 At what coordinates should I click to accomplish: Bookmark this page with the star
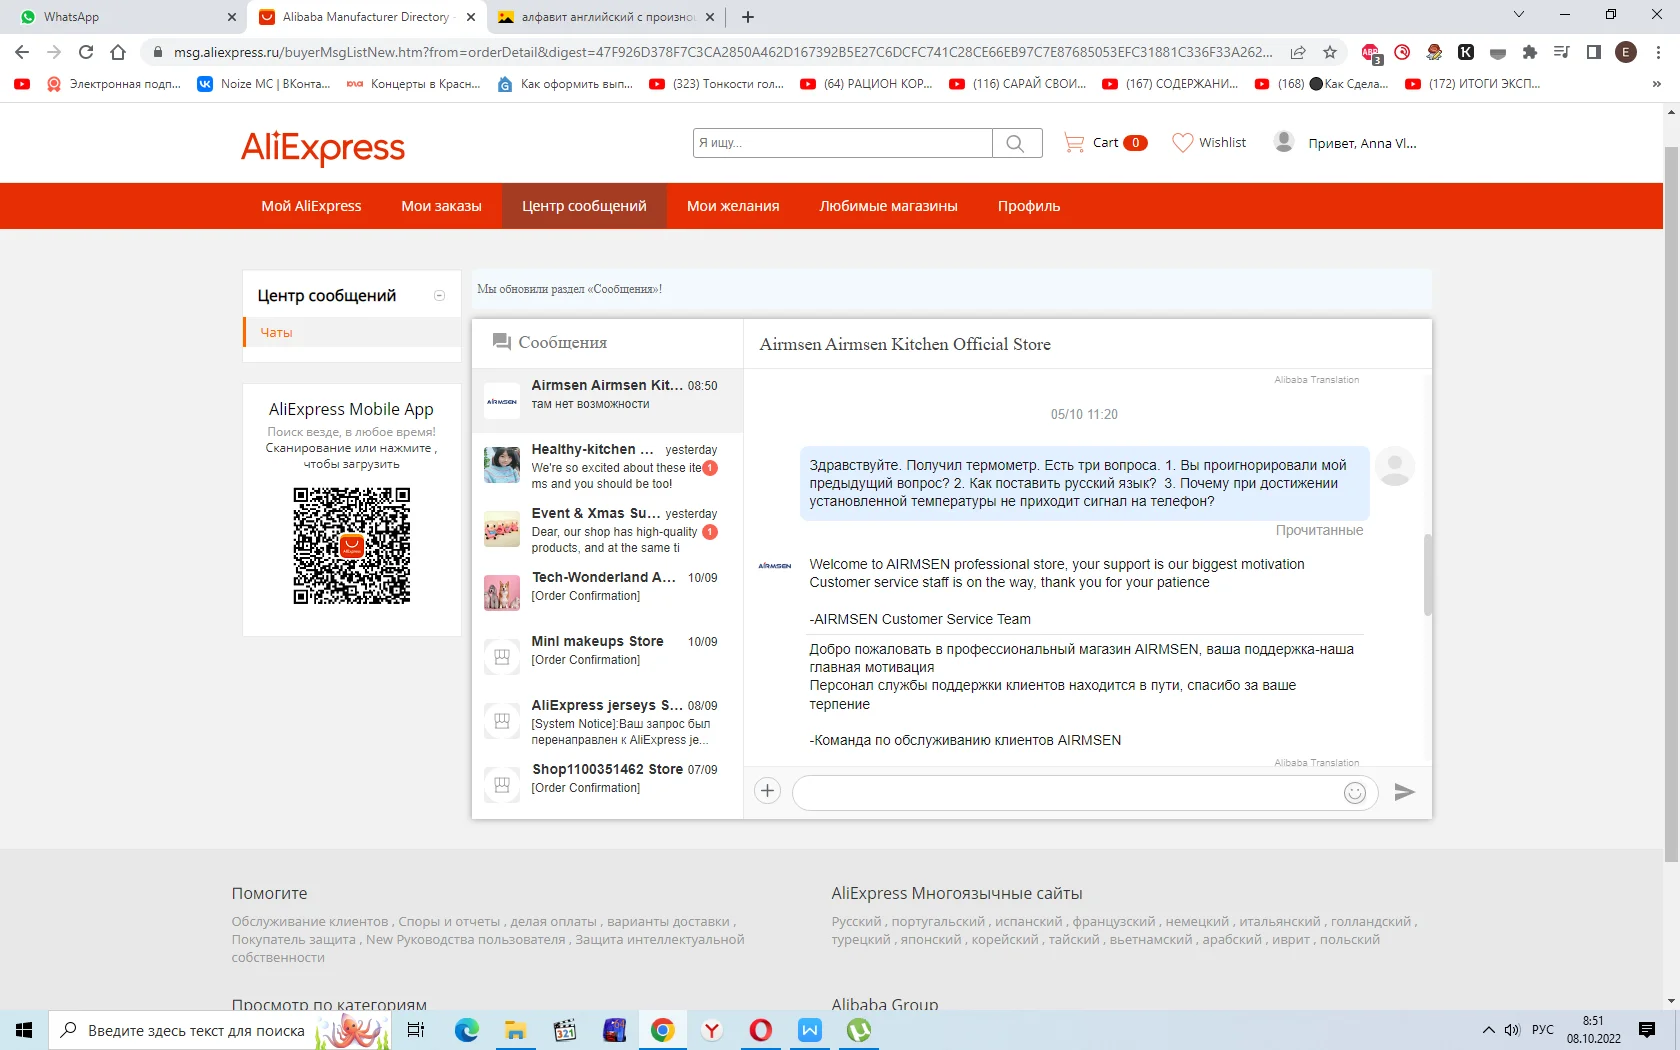coord(1330,52)
